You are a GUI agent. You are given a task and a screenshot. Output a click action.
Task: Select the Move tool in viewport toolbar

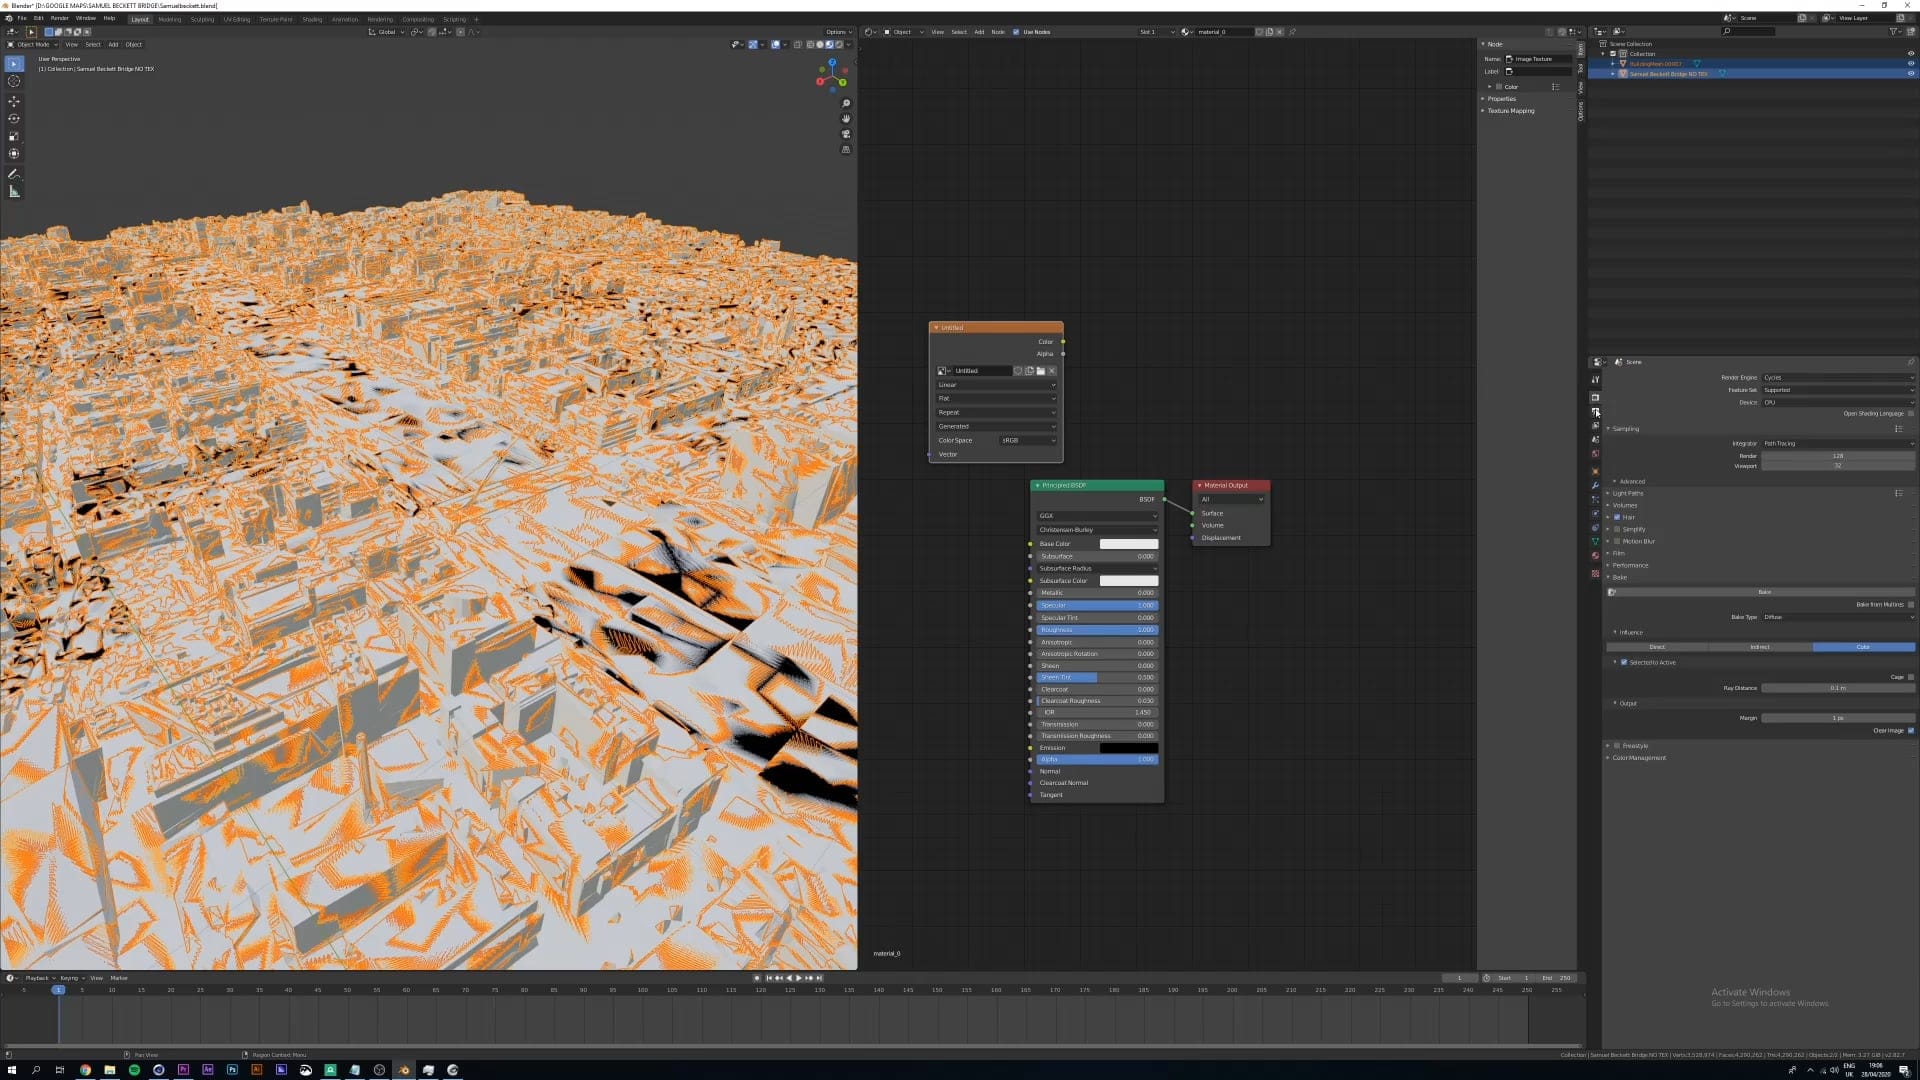pos(14,101)
